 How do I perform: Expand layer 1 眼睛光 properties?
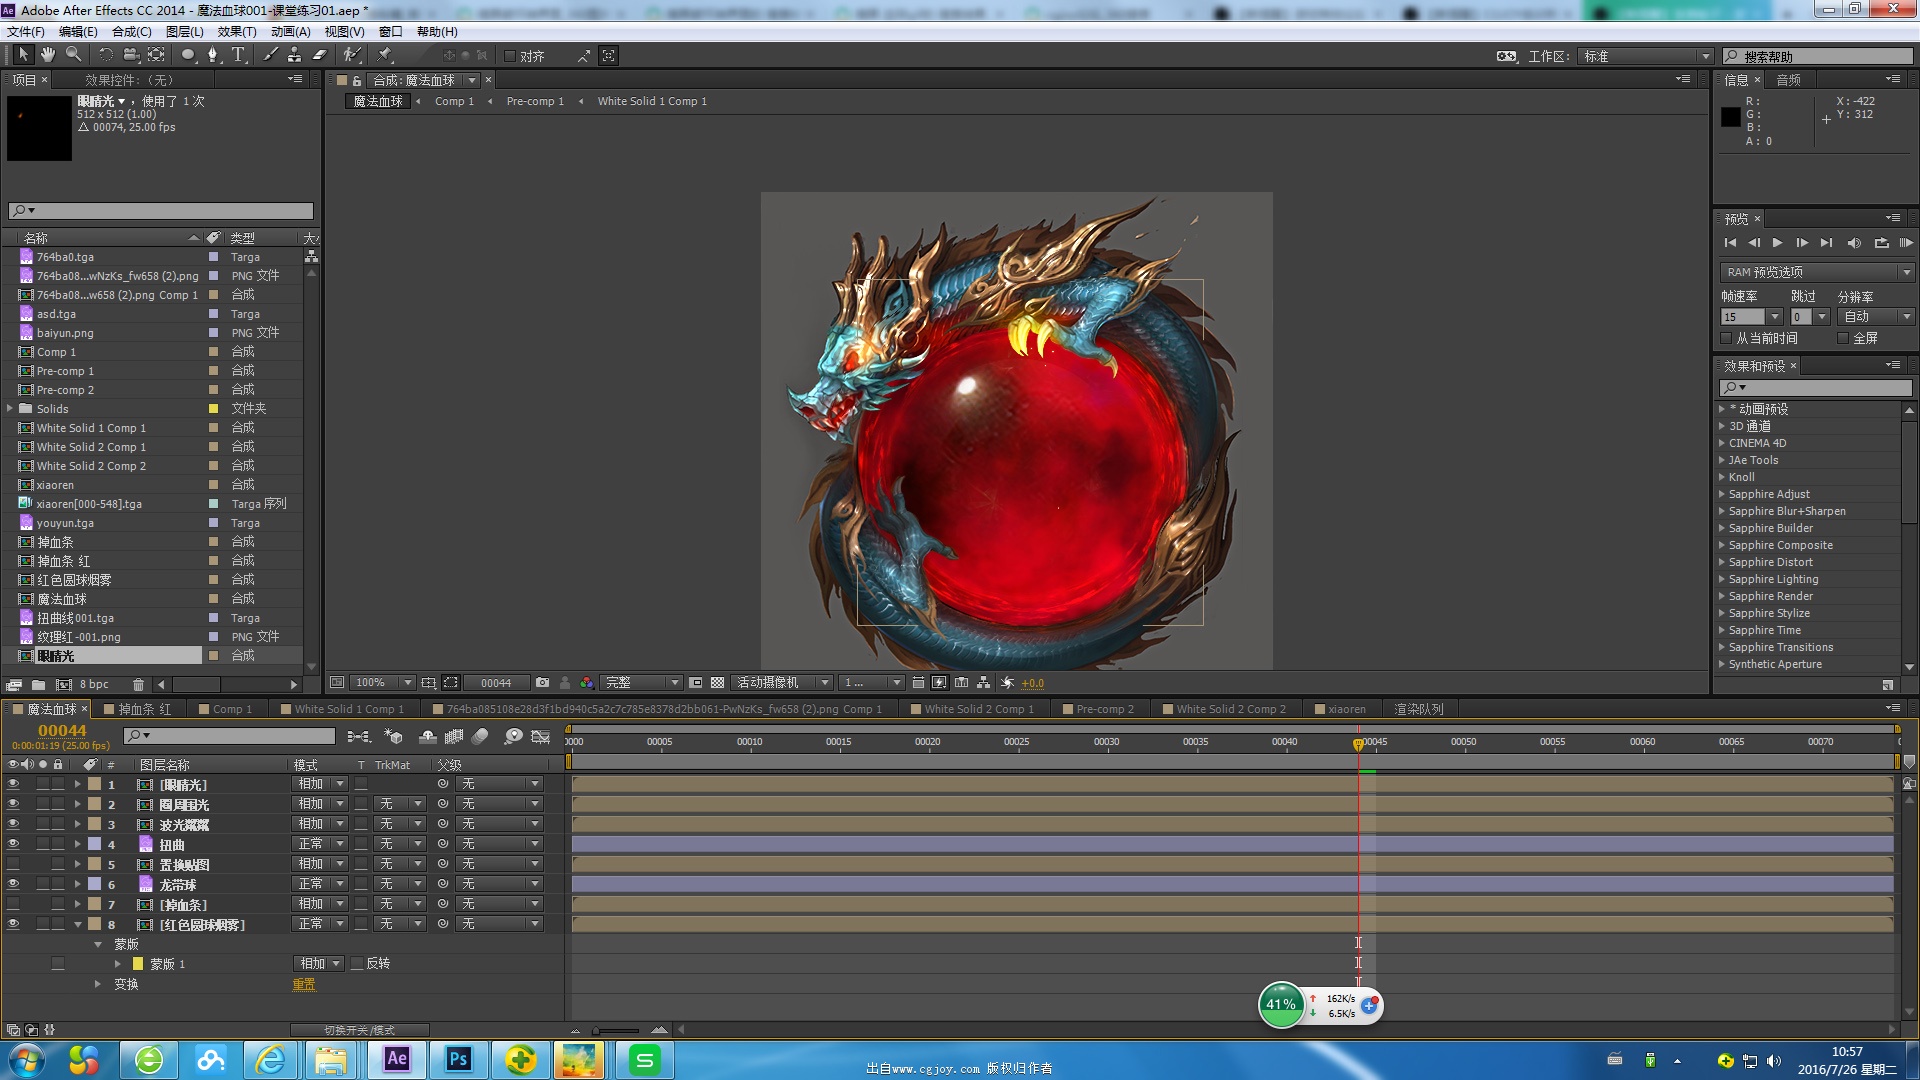point(77,785)
